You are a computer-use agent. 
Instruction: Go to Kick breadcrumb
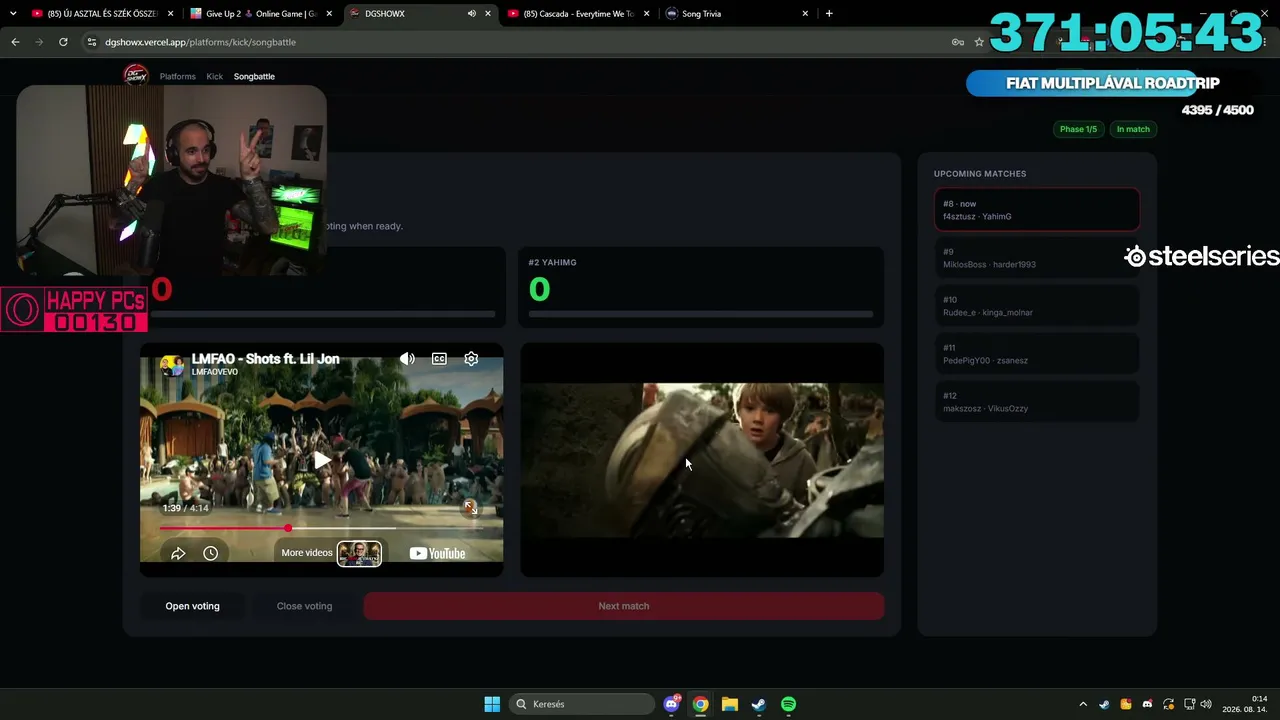215,76
